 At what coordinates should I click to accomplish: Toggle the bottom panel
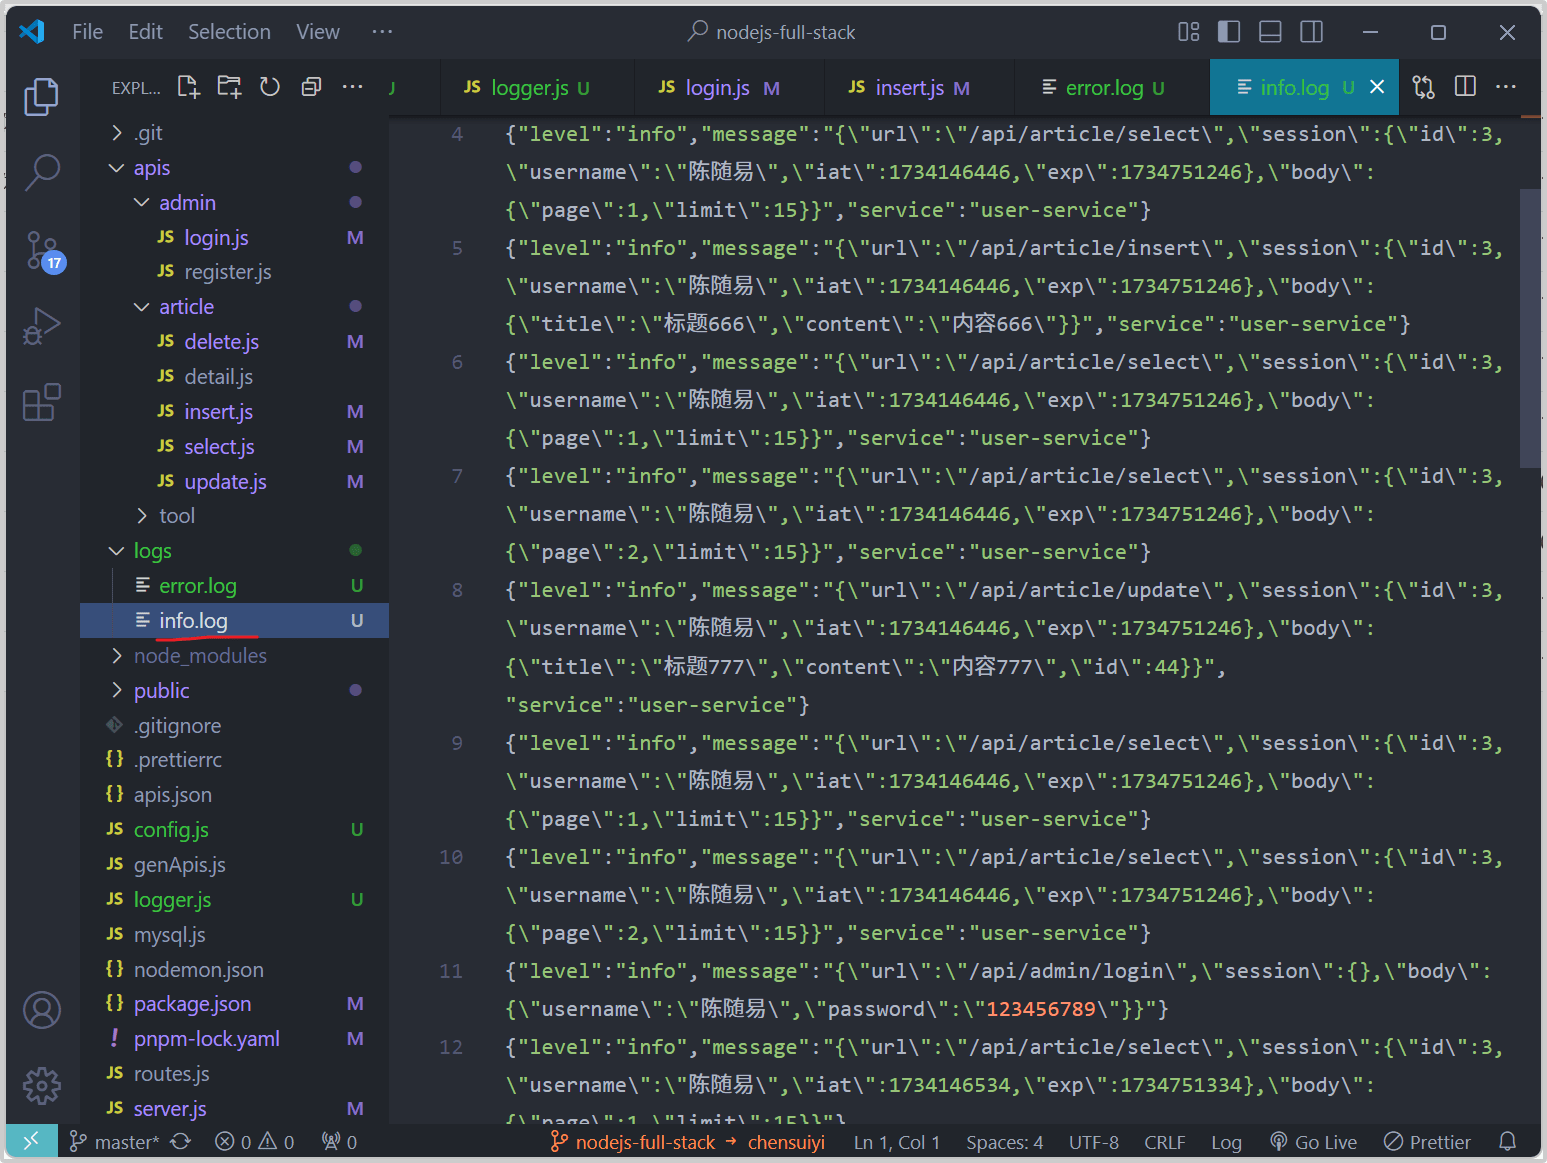point(1270,32)
